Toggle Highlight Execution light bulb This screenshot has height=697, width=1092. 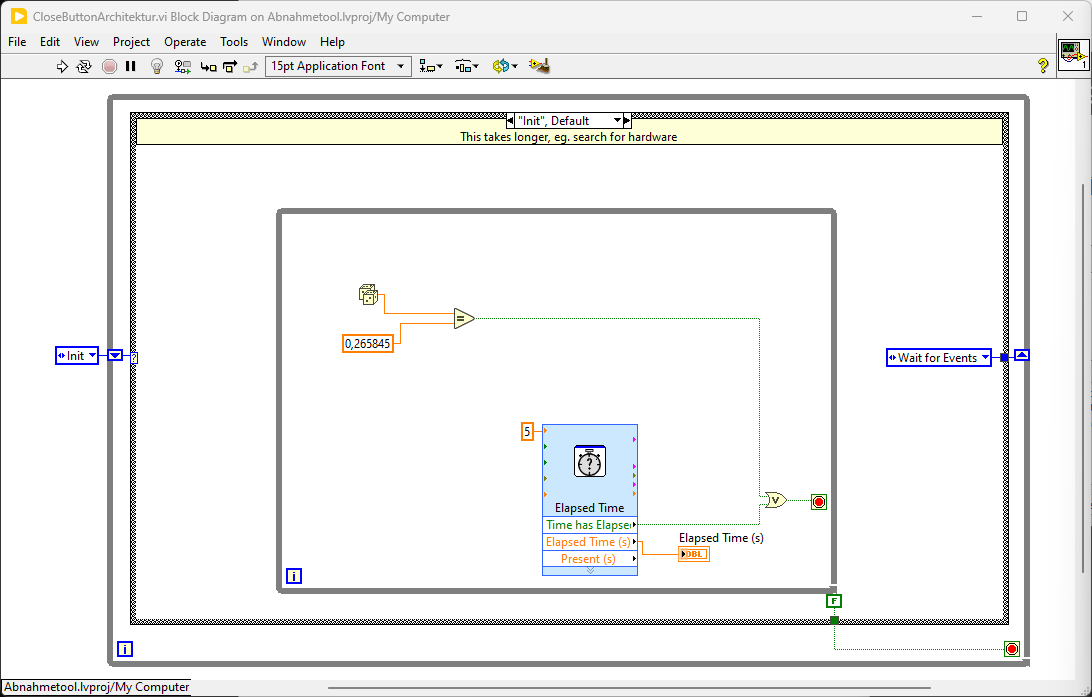(x=156, y=66)
